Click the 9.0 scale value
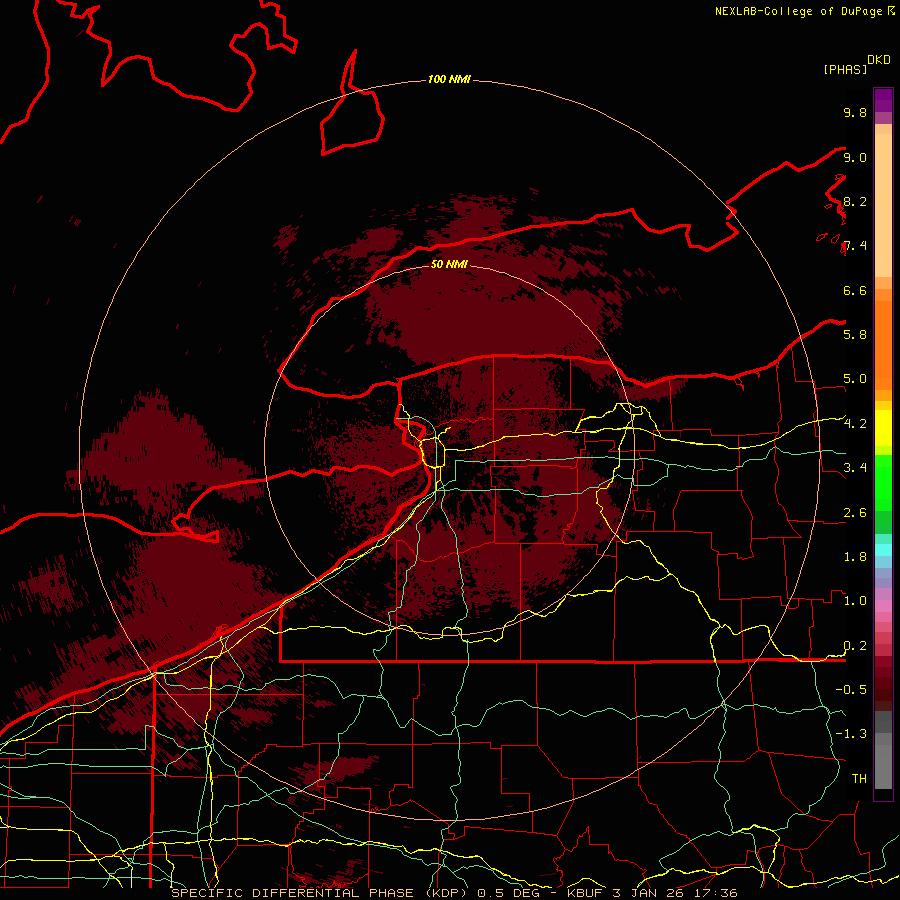 [x=855, y=157]
